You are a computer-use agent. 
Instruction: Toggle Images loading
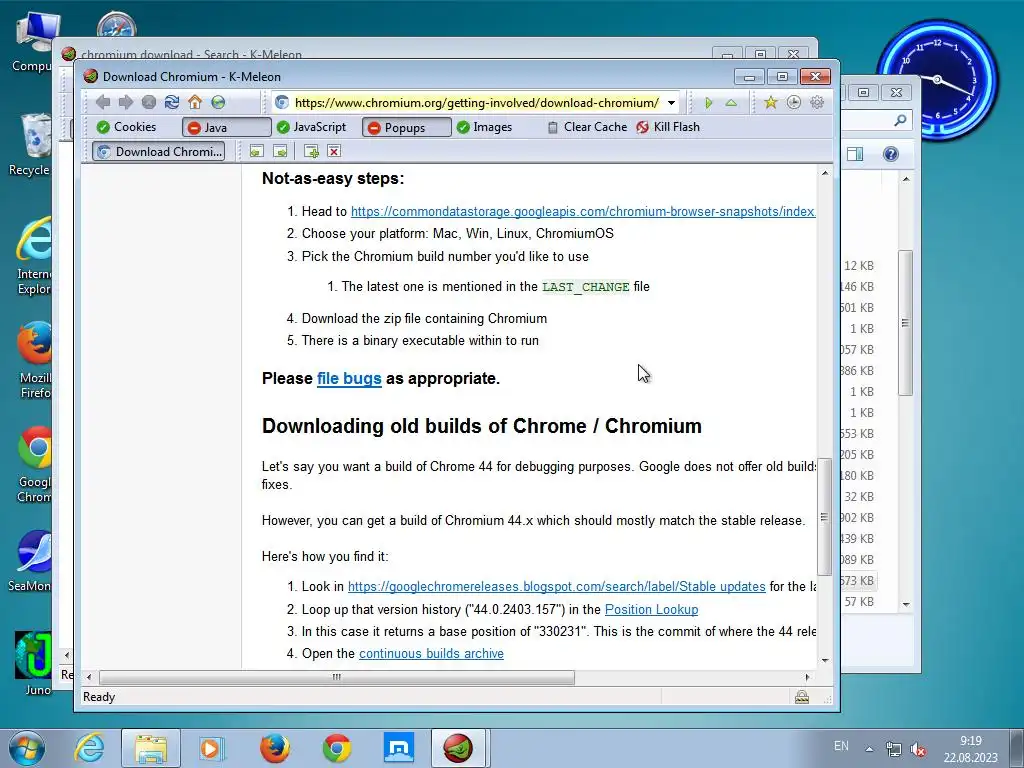pos(484,127)
